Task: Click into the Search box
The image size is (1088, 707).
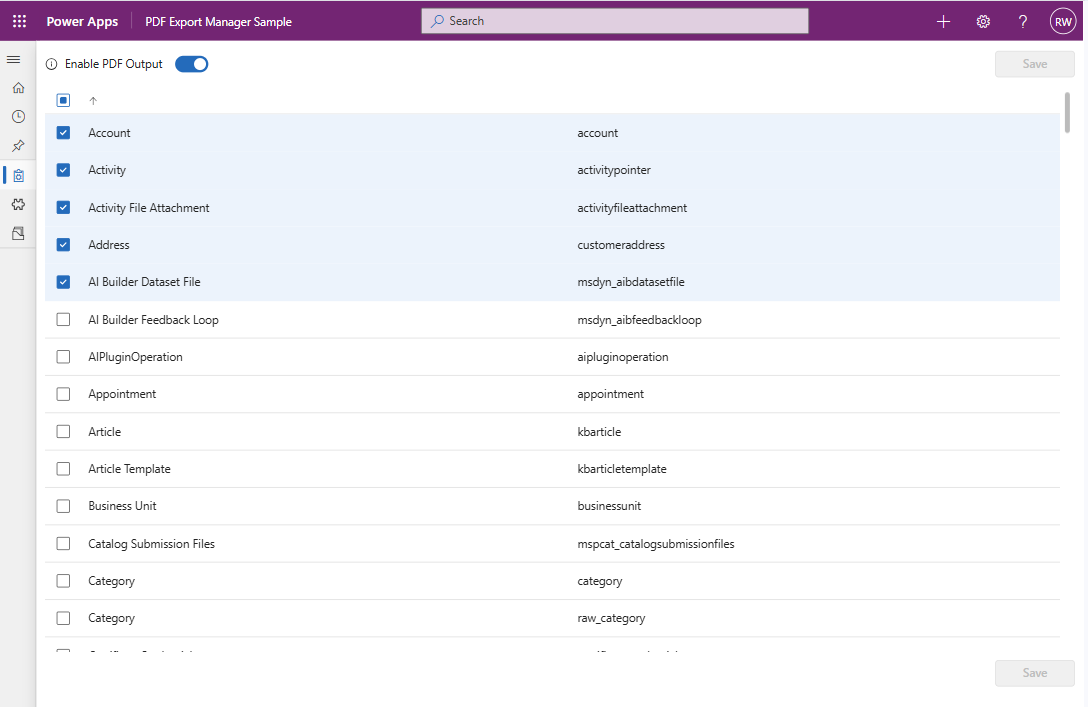Action: point(615,21)
